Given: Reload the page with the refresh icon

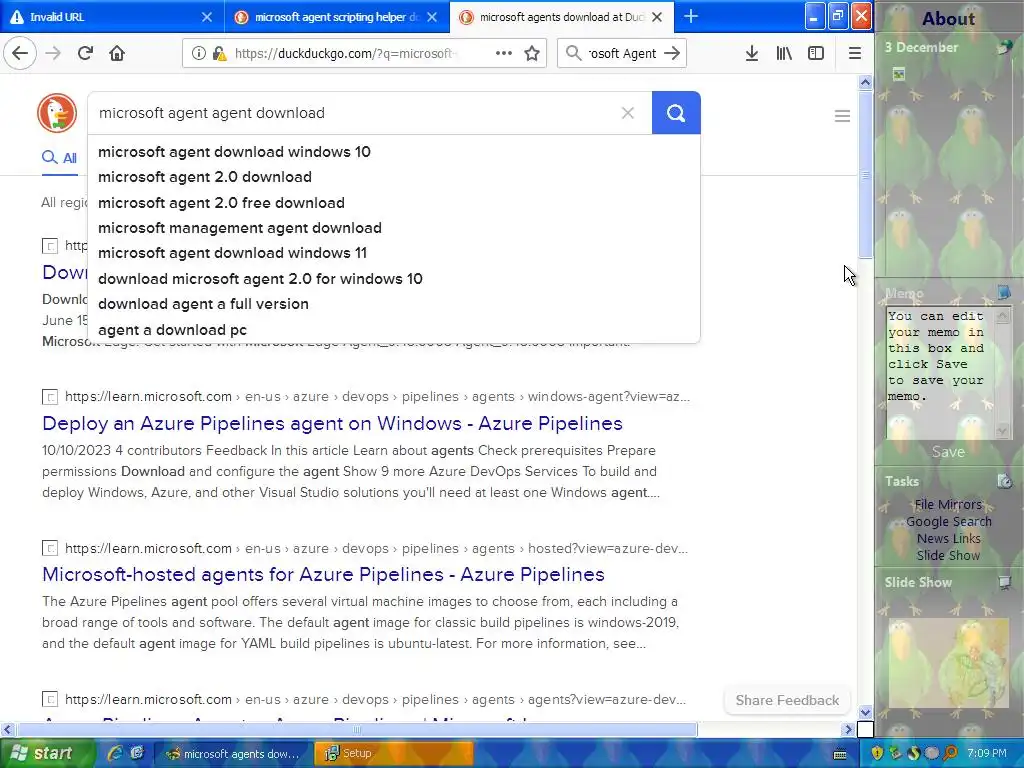Looking at the screenshot, I should [85, 53].
